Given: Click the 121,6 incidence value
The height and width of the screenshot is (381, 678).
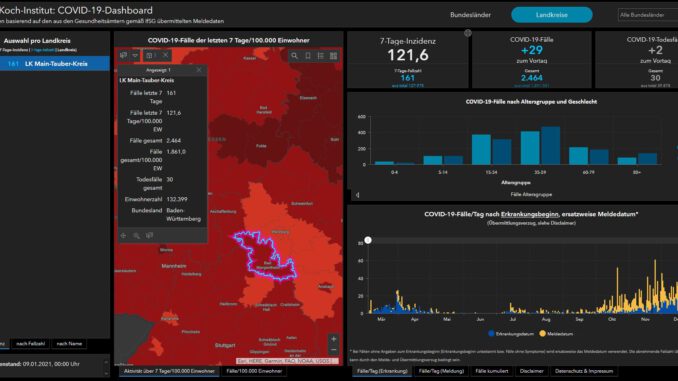Looking at the screenshot, I should (x=408, y=55).
